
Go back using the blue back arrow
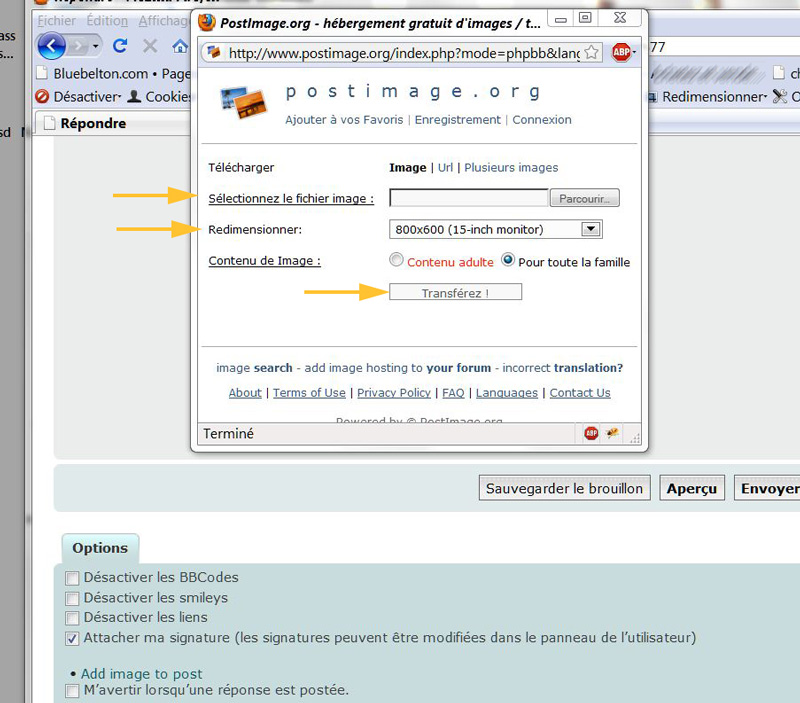[52, 46]
